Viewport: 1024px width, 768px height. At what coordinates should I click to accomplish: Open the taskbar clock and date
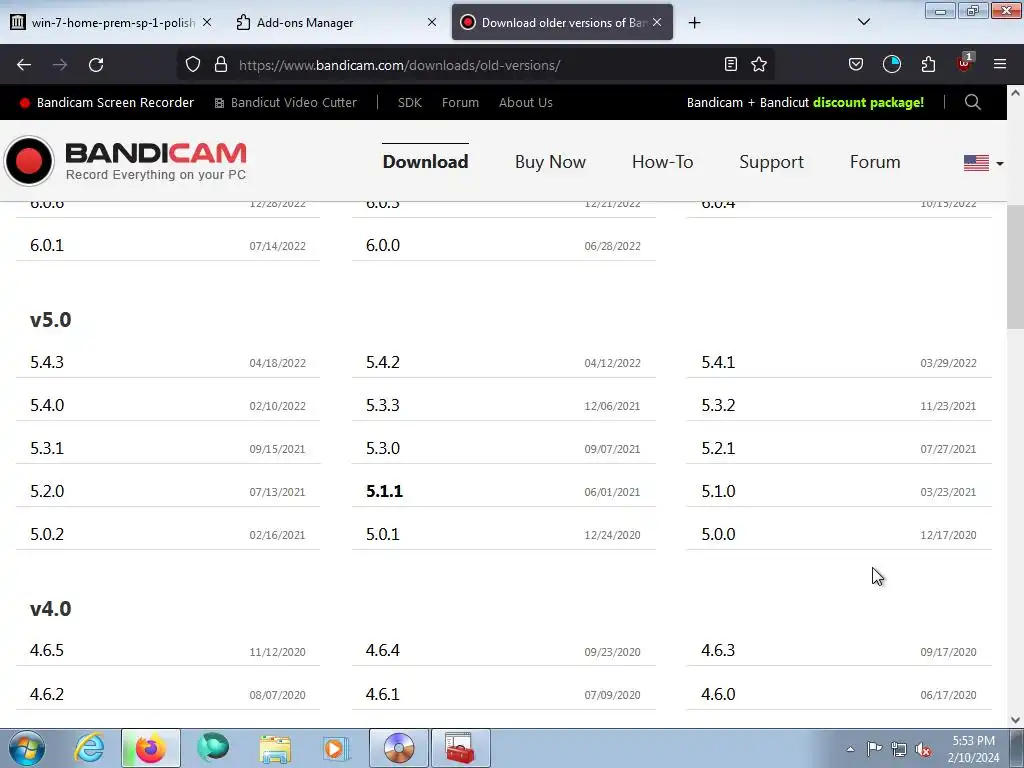click(x=974, y=749)
